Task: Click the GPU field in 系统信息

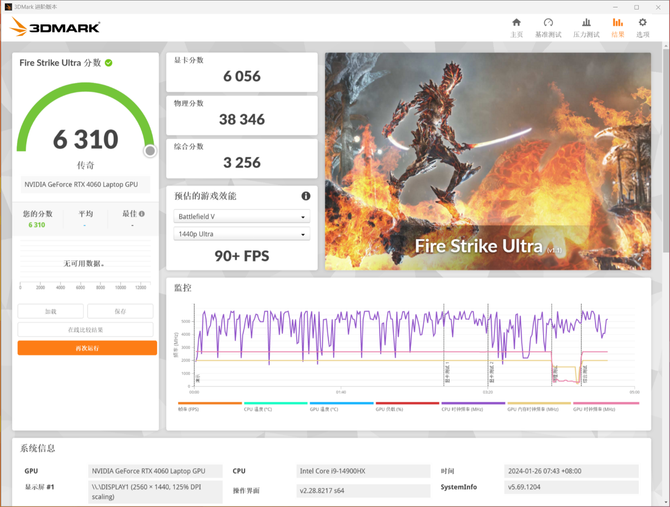Action: tap(155, 471)
